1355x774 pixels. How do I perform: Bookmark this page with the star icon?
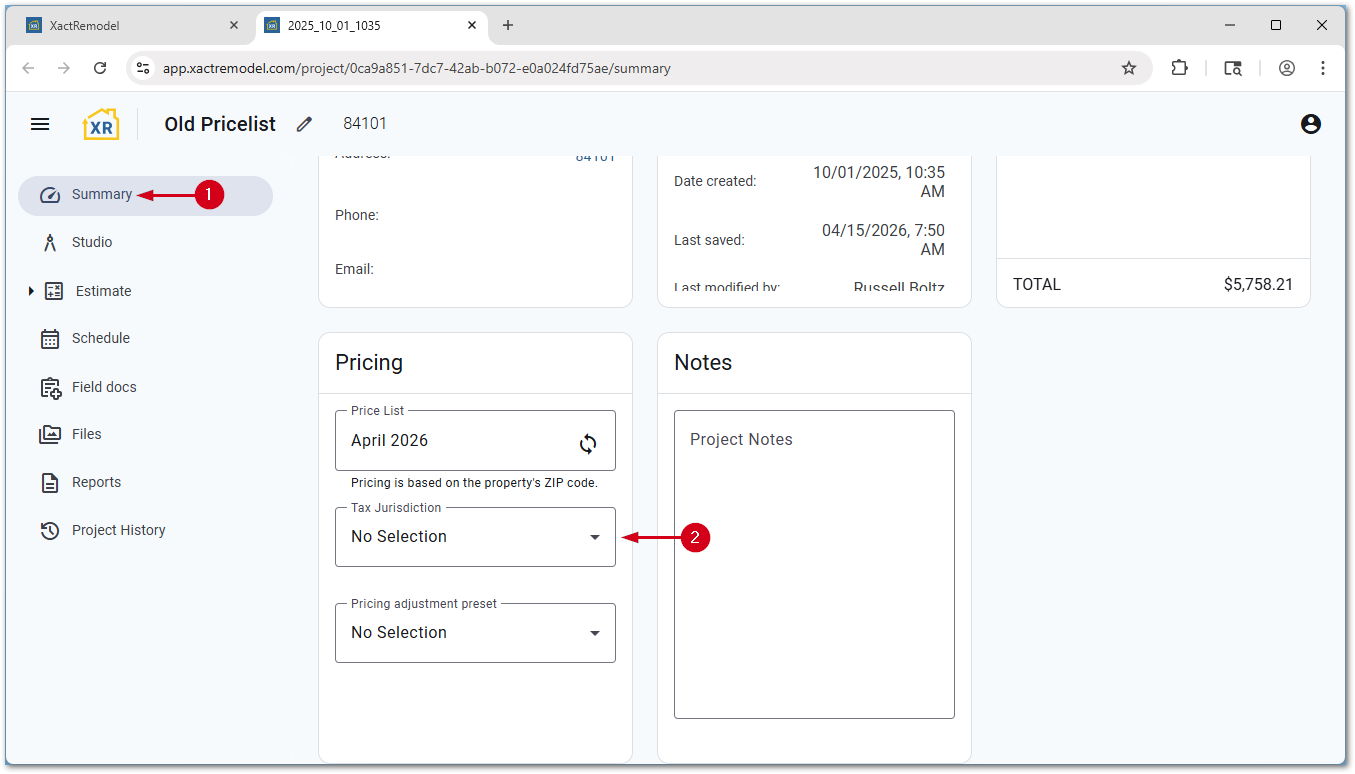tap(1129, 68)
